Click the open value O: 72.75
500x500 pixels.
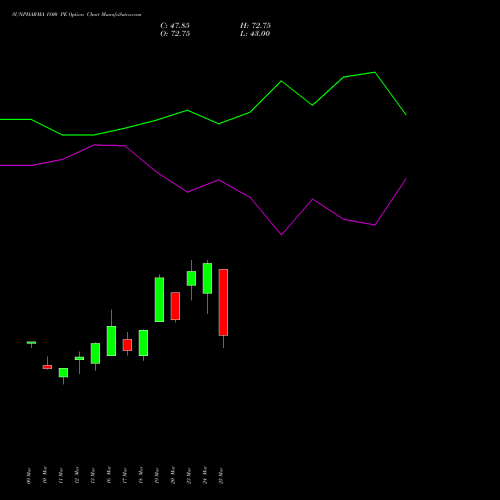(x=175, y=34)
